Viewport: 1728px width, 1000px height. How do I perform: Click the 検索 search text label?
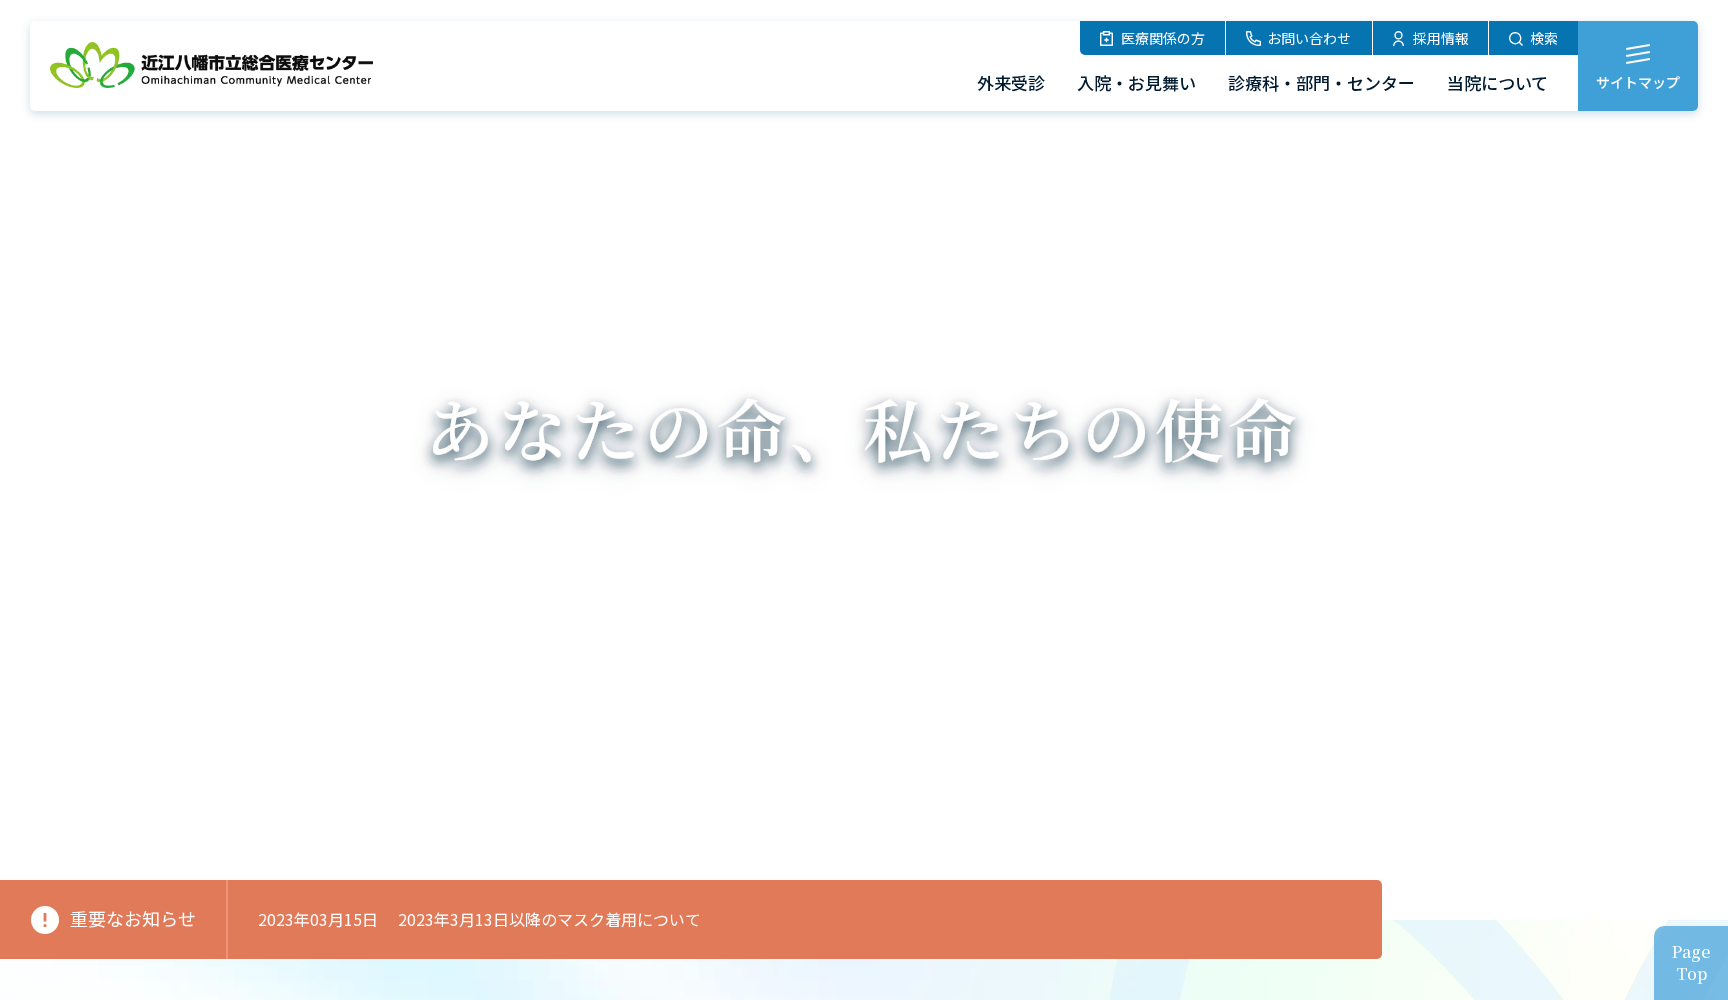pyautogui.click(x=1543, y=39)
